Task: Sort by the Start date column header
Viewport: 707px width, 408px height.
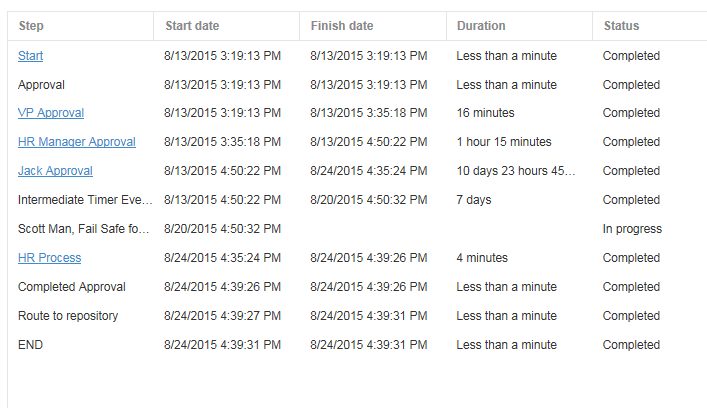Action: click(x=192, y=26)
